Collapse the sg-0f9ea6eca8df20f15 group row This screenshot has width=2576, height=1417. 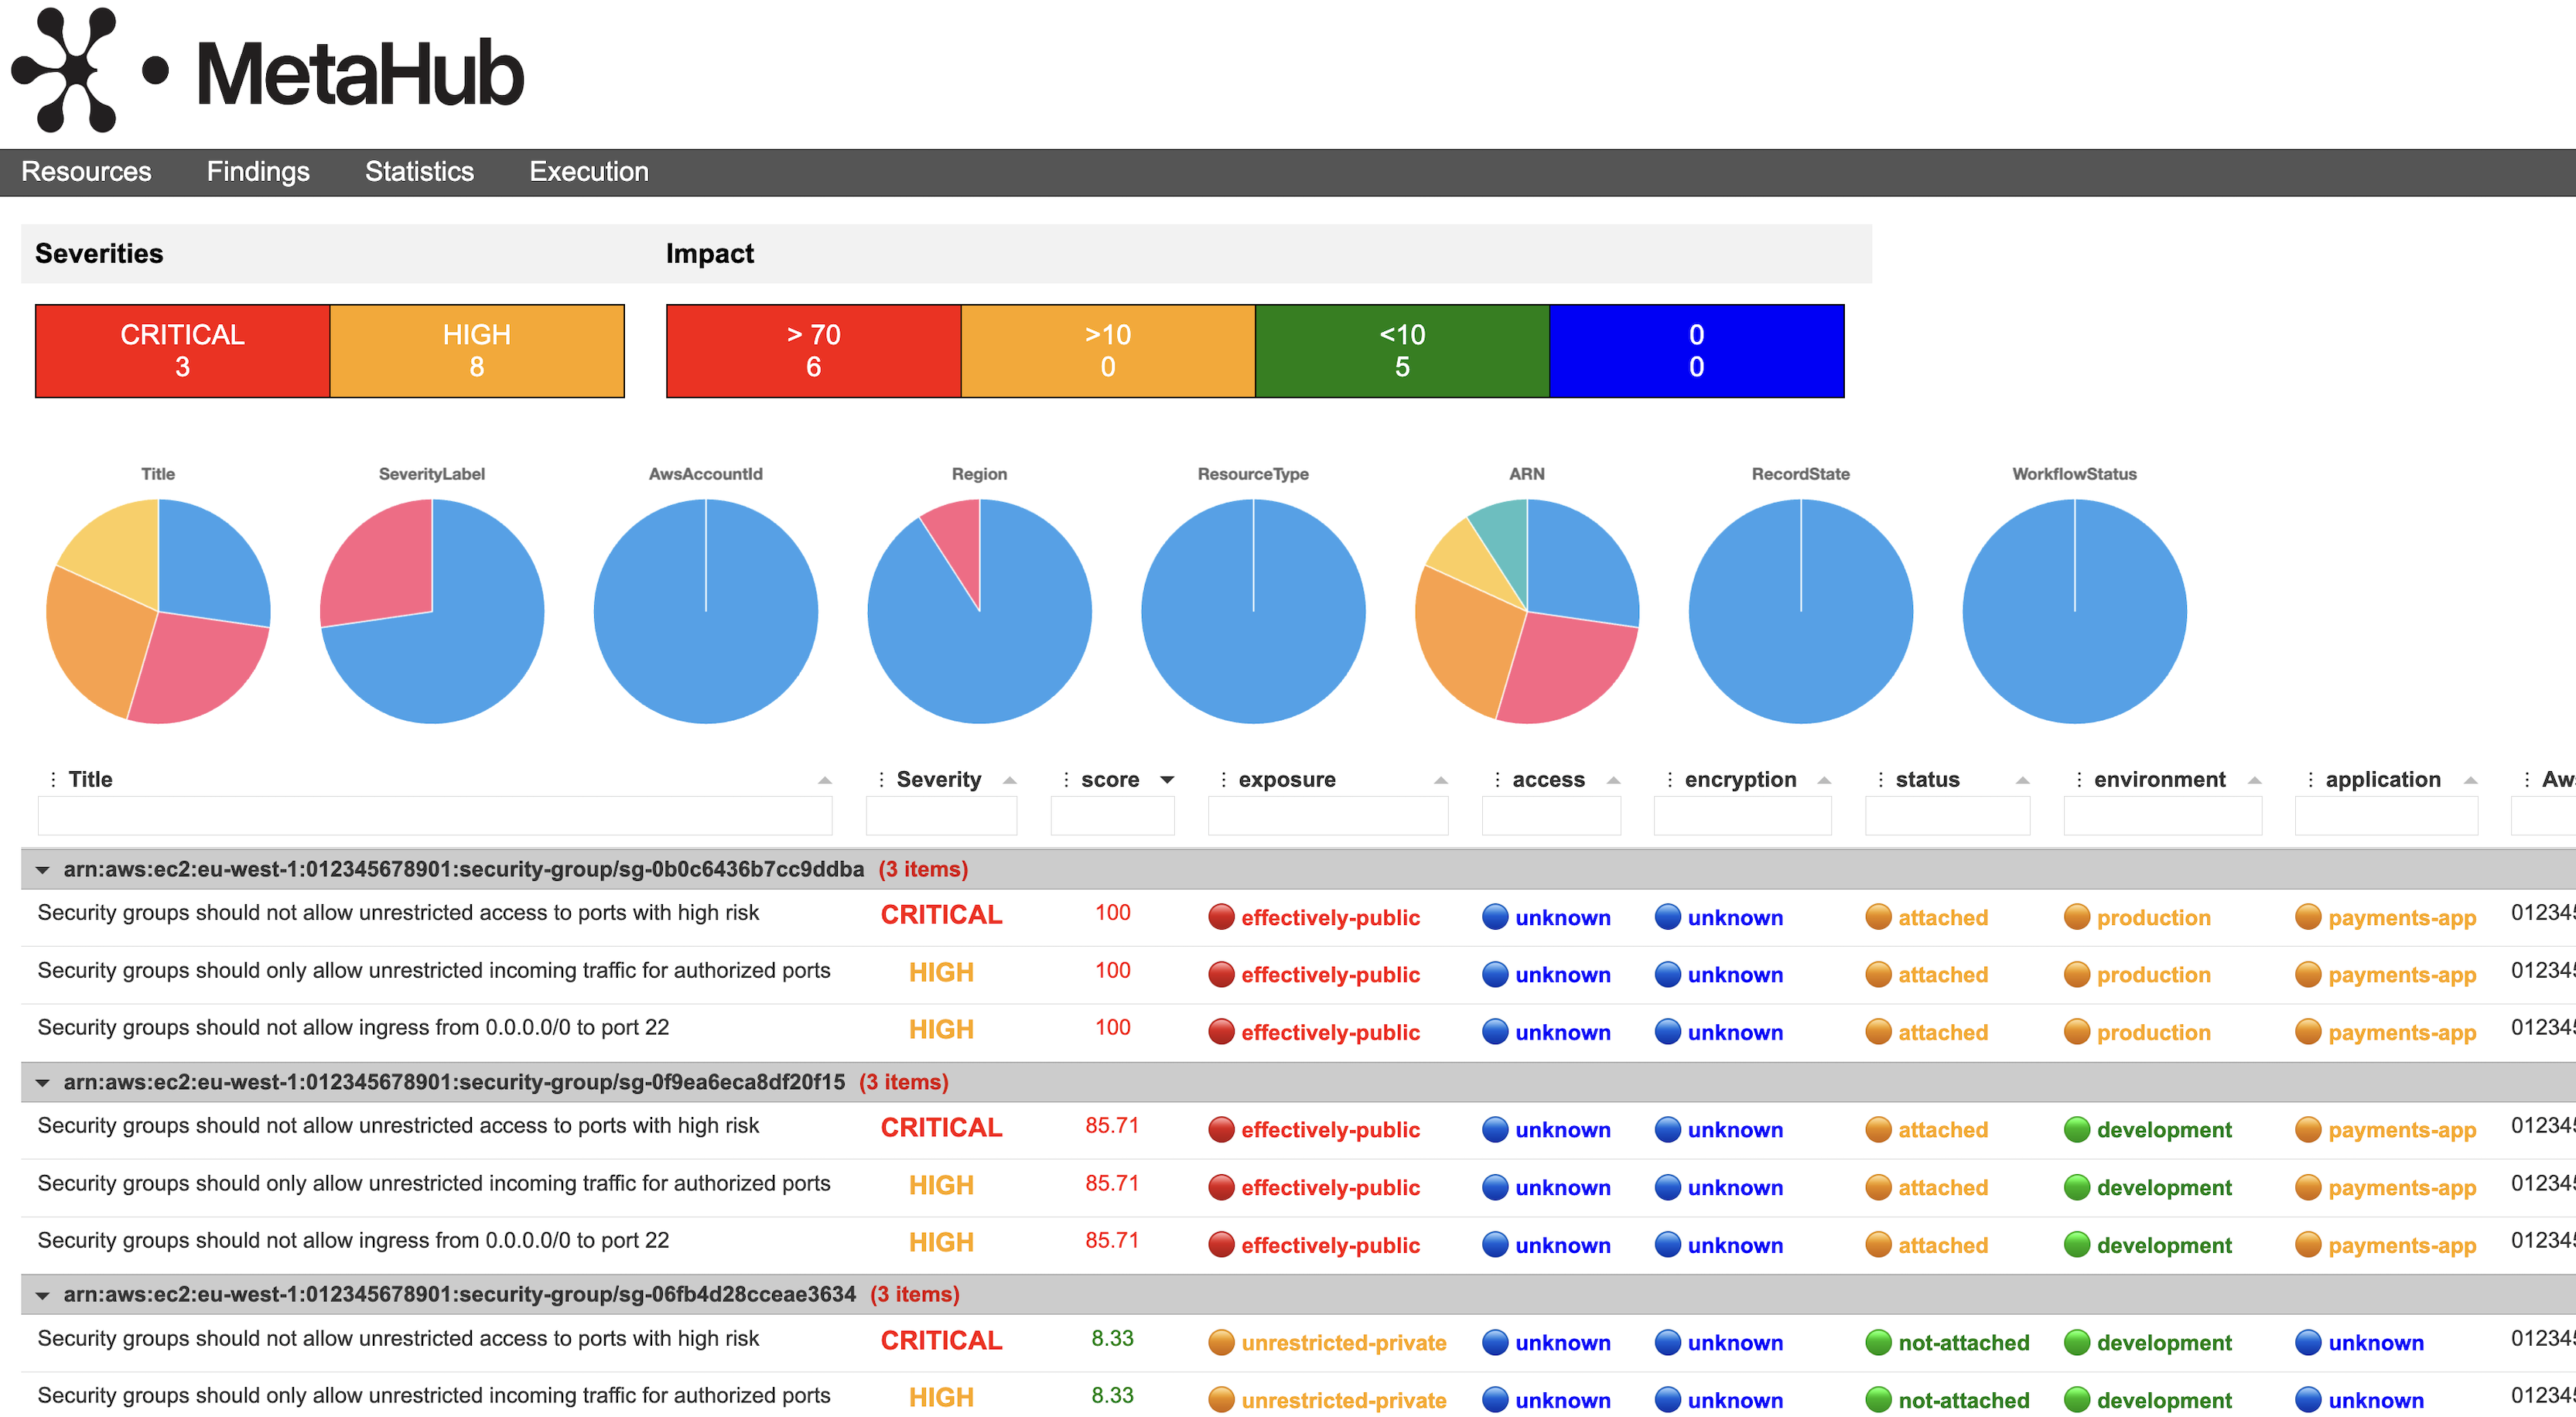(x=42, y=1083)
